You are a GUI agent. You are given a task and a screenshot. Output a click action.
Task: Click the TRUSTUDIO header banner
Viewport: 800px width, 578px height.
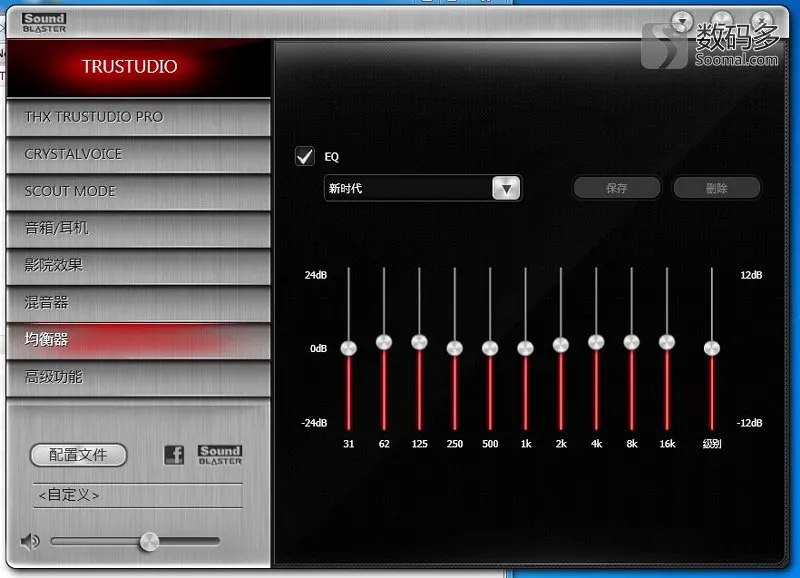(138, 67)
